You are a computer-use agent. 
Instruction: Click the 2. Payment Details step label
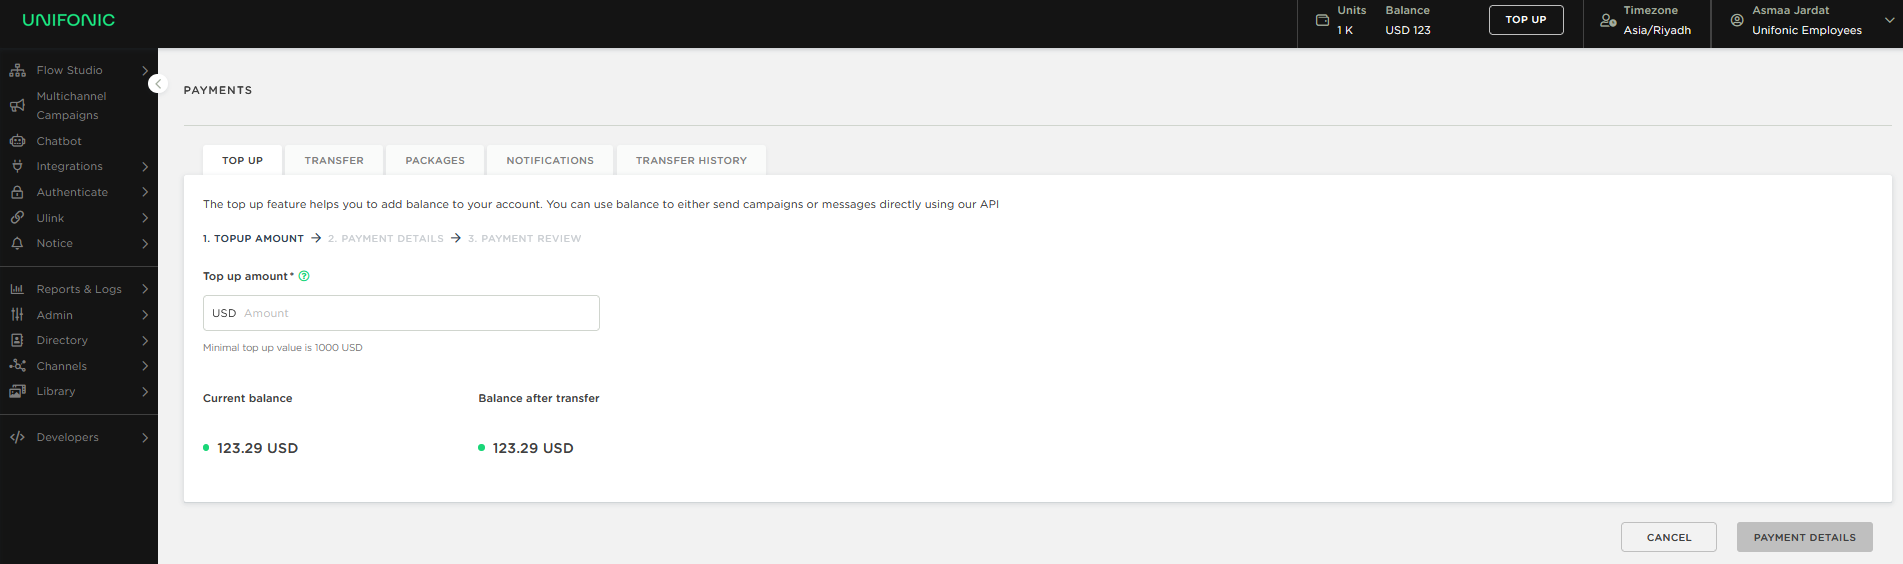click(386, 238)
